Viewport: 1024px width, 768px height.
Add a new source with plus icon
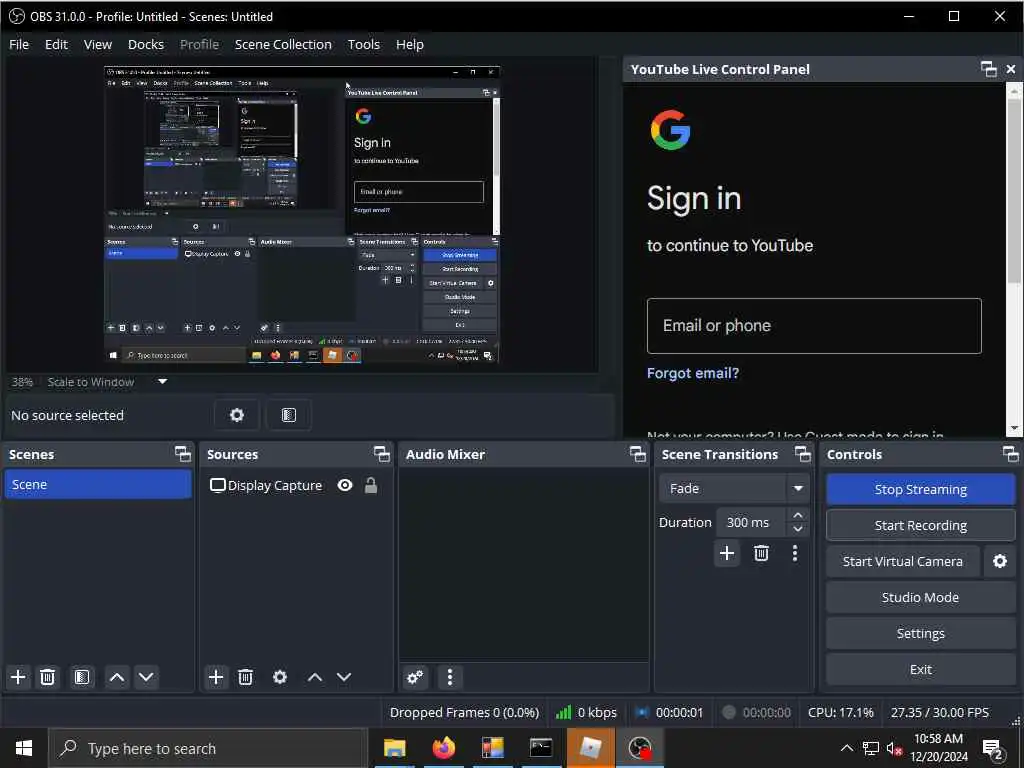click(x=216, y=677)
